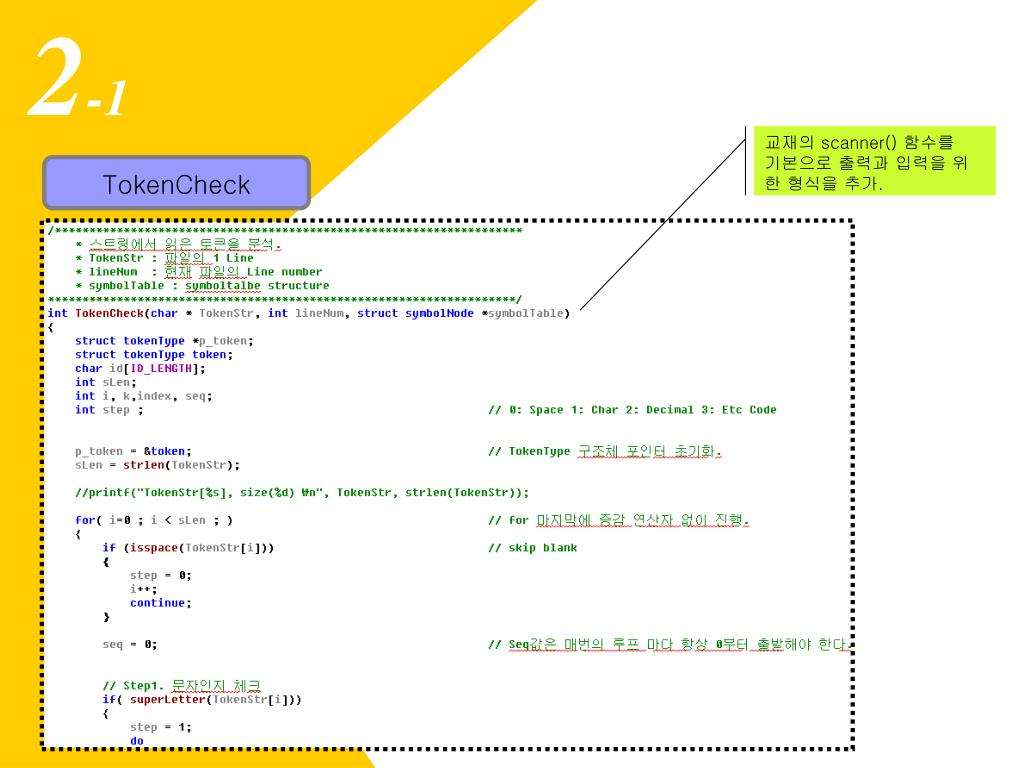Click the '// Seq' Korean comment line
The image size is (1024, 768).
670,645
